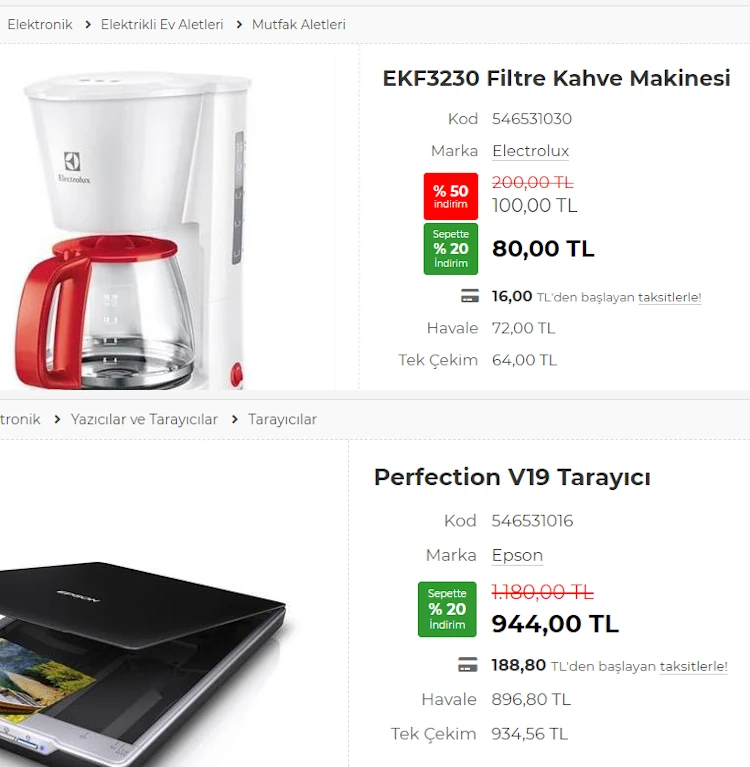Screen dimensions: 750x767
Task: Click chevron arrow before Mutfak Aletleri
Action: click(x=239, y=24)
